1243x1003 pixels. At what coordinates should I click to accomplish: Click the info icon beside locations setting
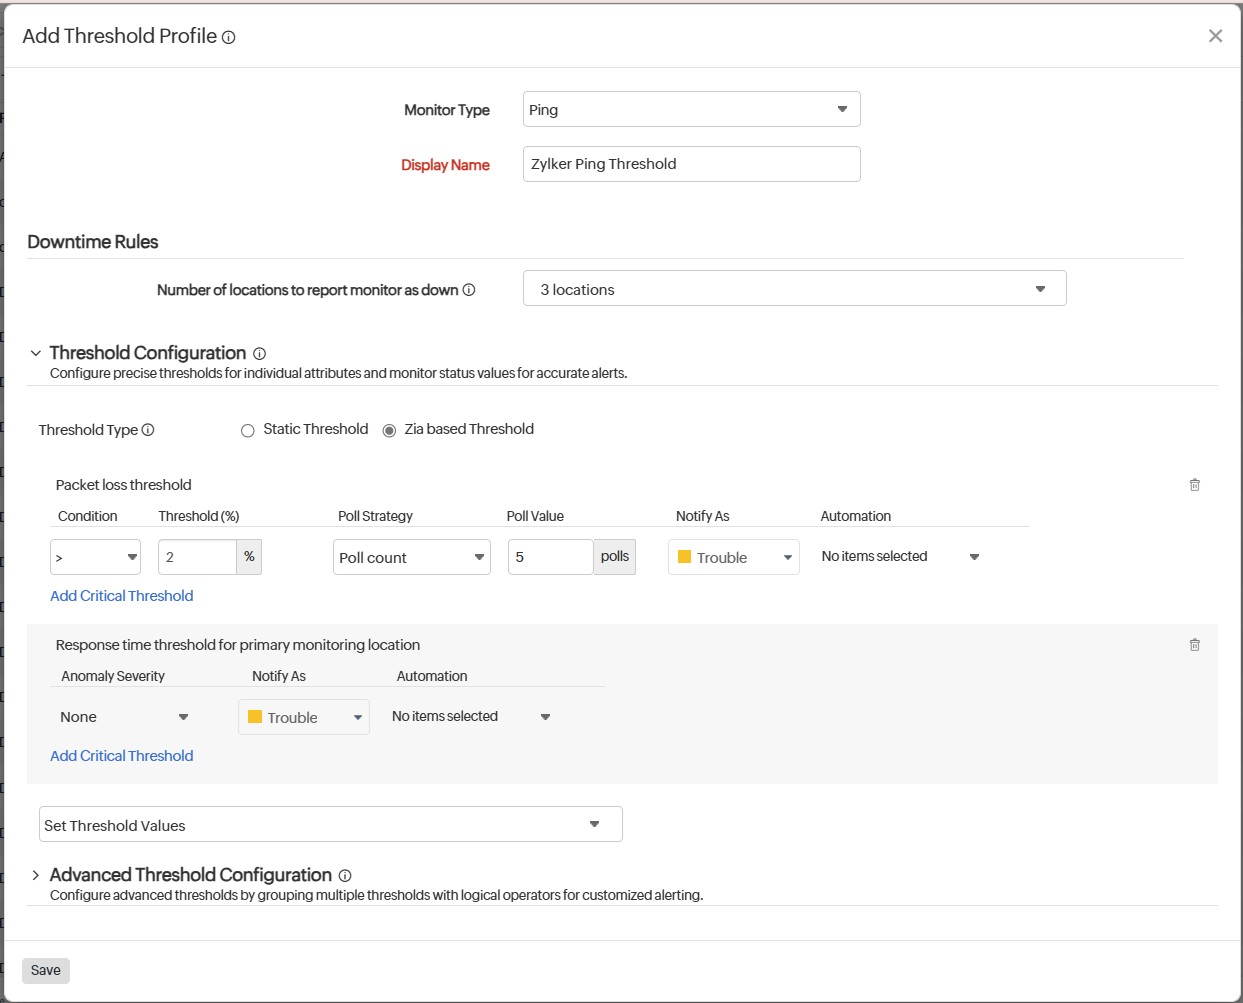point(467,289)
